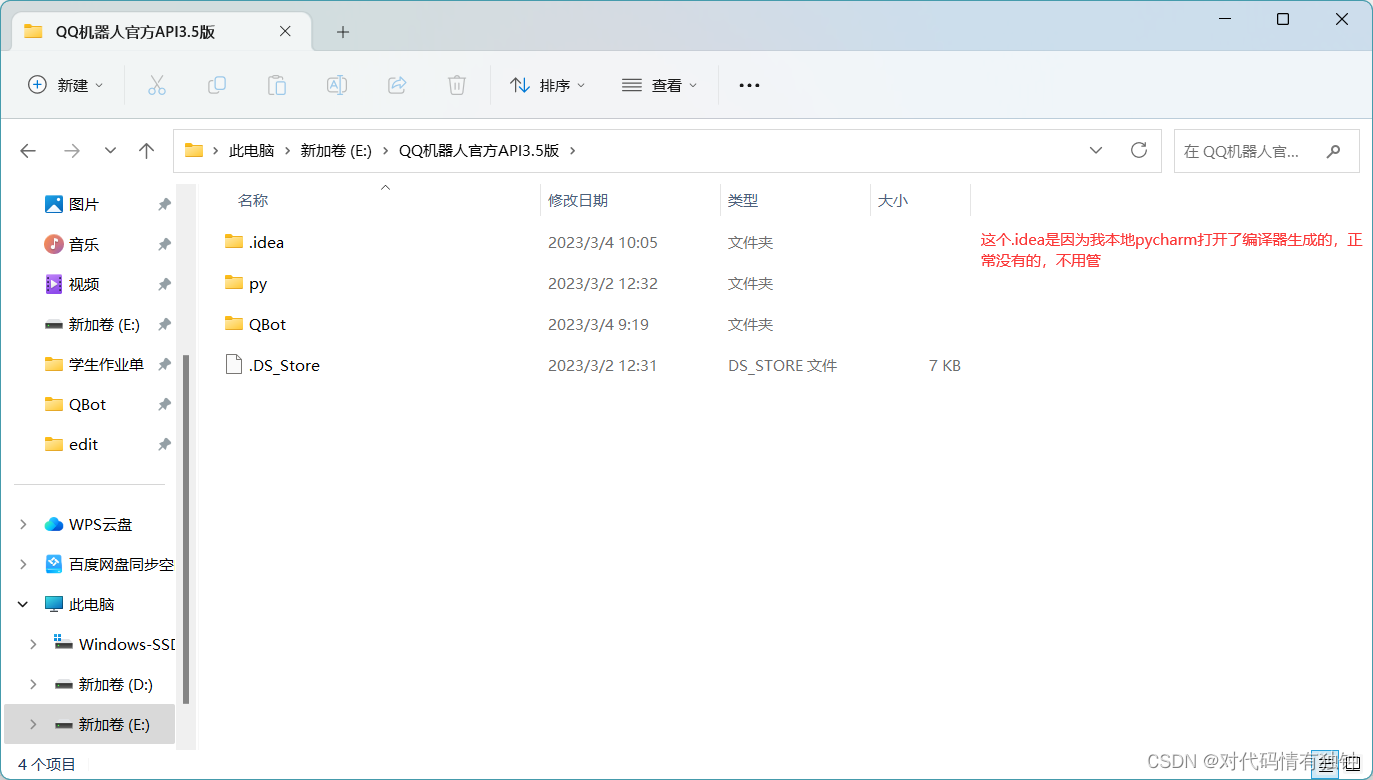Click QQ机器人官方API3.5版 breadcrumb segment
Screen dimensions: 1373x780
[x=479, y=151]
